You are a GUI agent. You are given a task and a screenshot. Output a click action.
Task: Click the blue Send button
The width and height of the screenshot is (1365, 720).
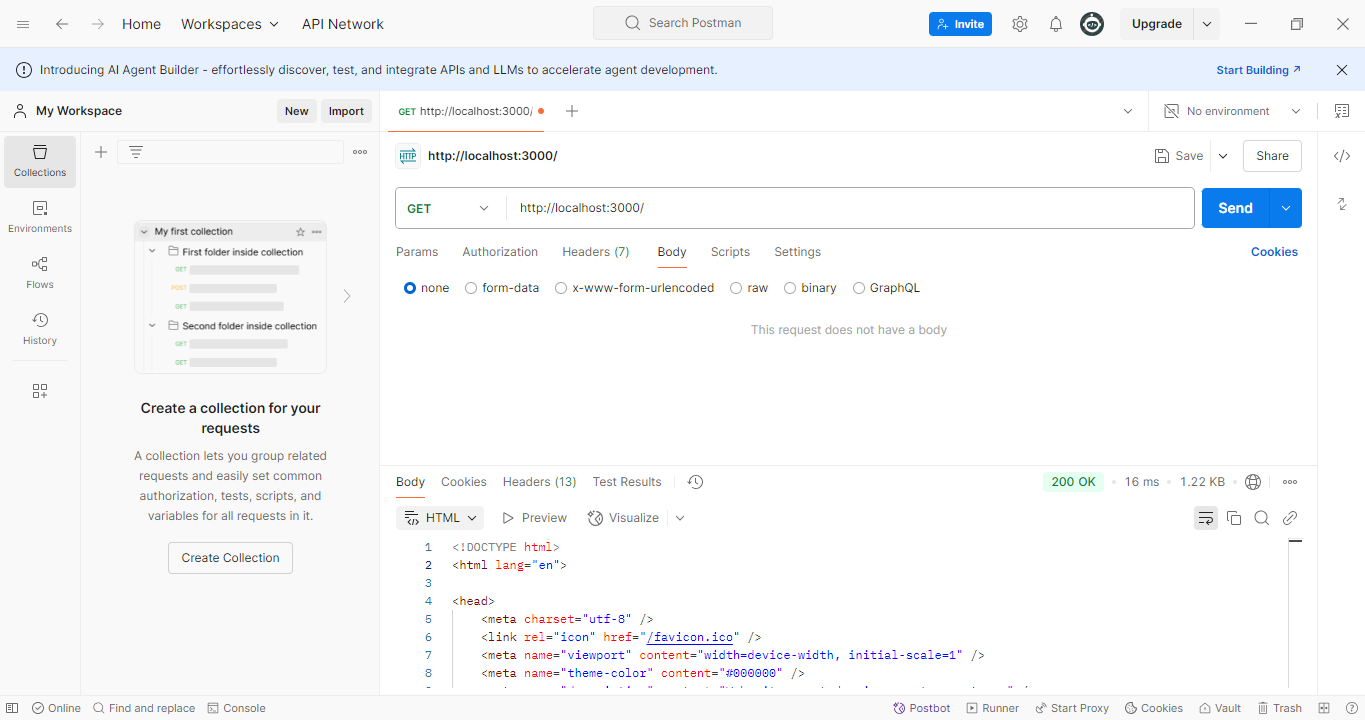[1235, 208]
